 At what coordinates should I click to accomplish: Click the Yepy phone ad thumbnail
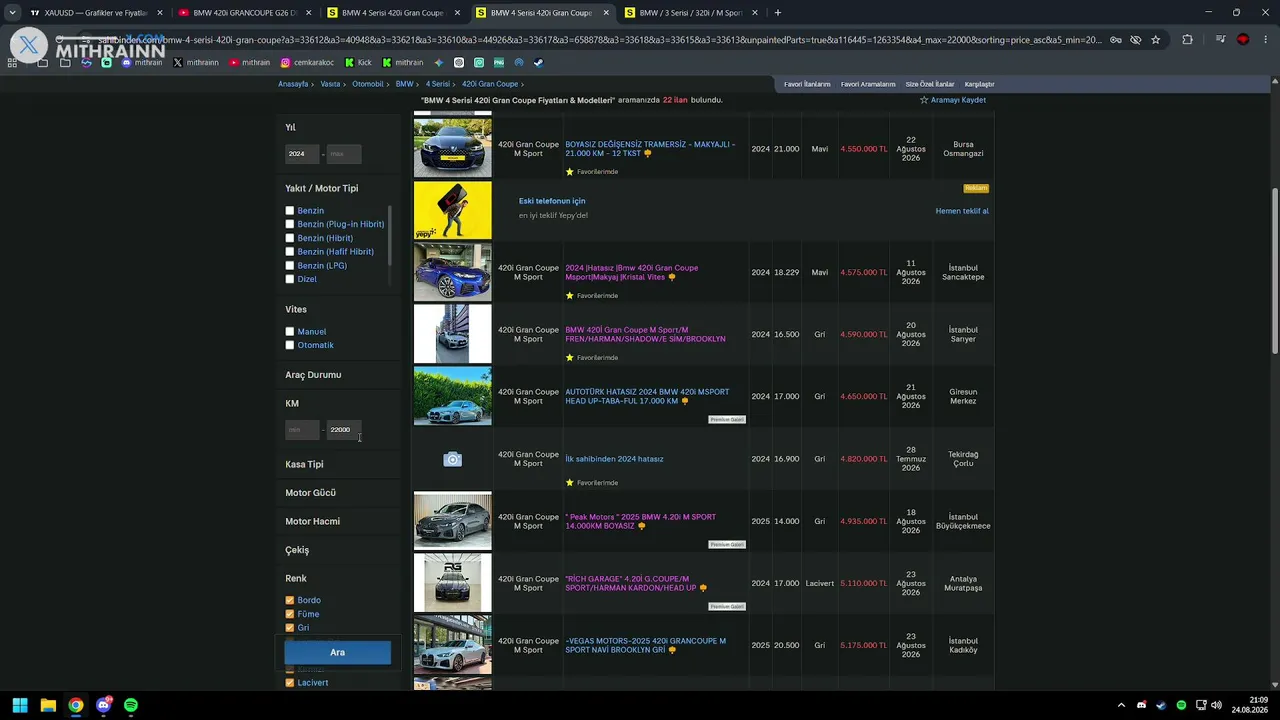point(453,210)
